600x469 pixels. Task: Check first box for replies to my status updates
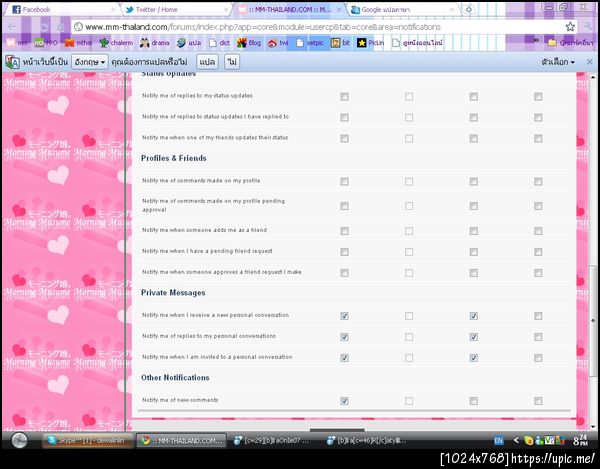(x=344, y=96)
